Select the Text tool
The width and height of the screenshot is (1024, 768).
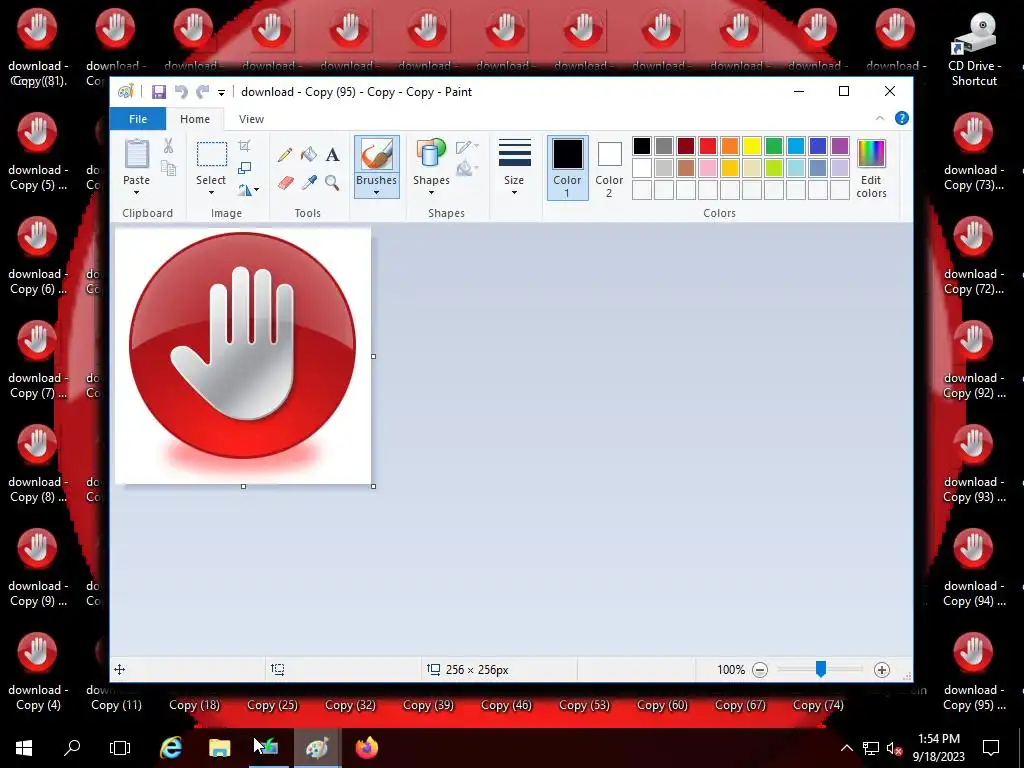tap(332, 155)
